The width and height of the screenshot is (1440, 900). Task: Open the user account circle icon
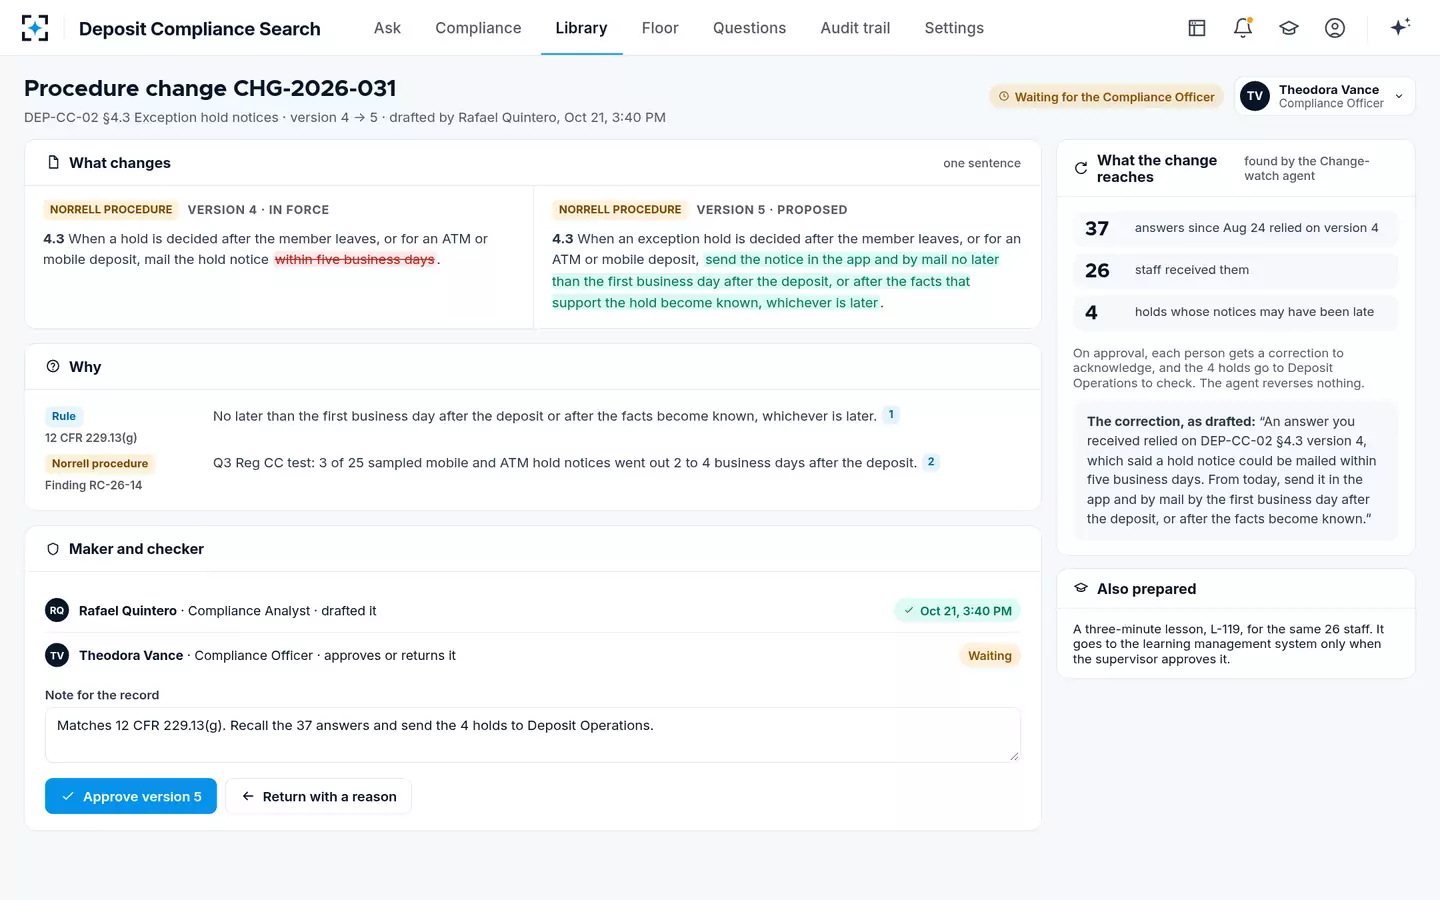tap(1335, 28)
